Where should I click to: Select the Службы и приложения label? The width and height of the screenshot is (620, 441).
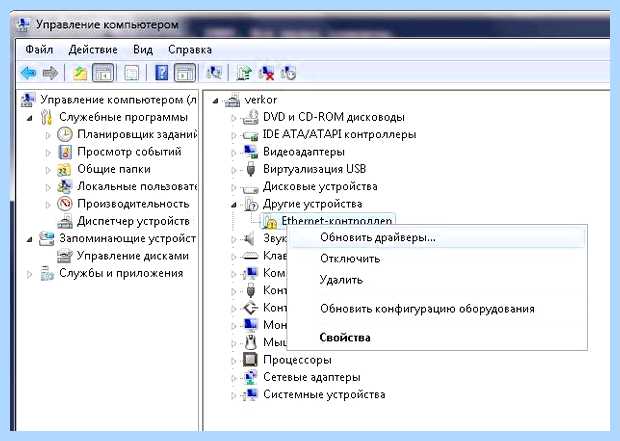click(x=121, y=273)
